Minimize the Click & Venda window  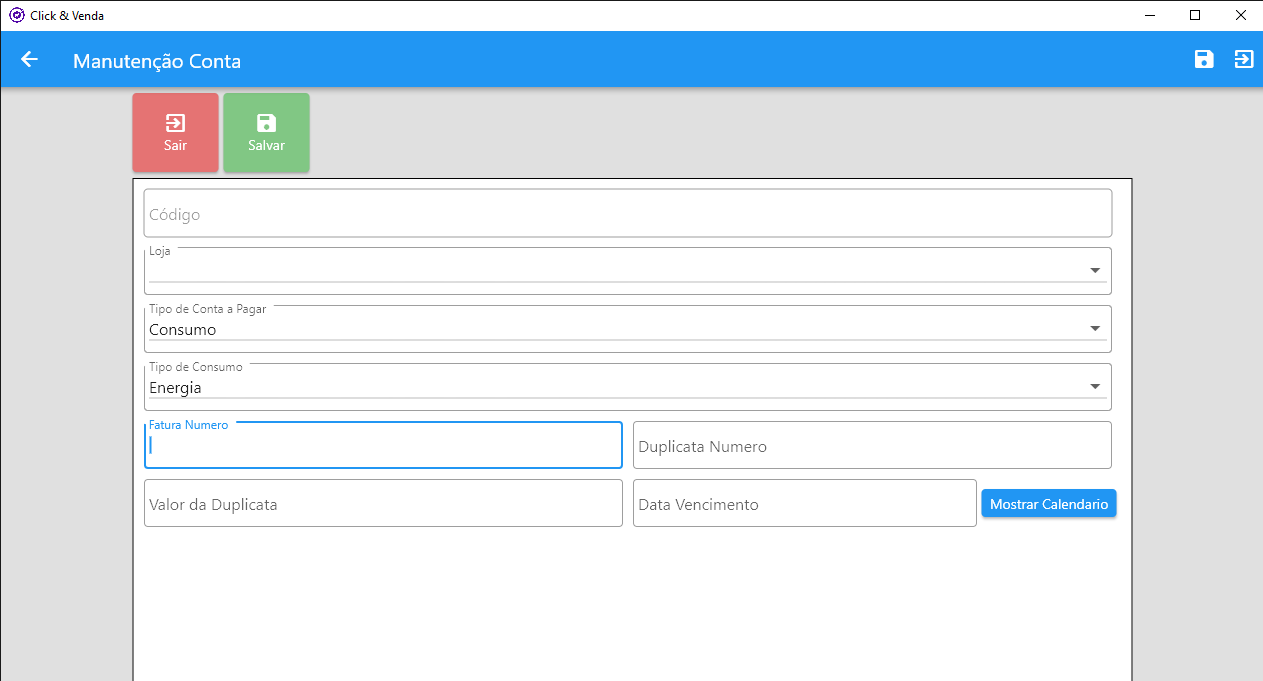coord(1150,15)
